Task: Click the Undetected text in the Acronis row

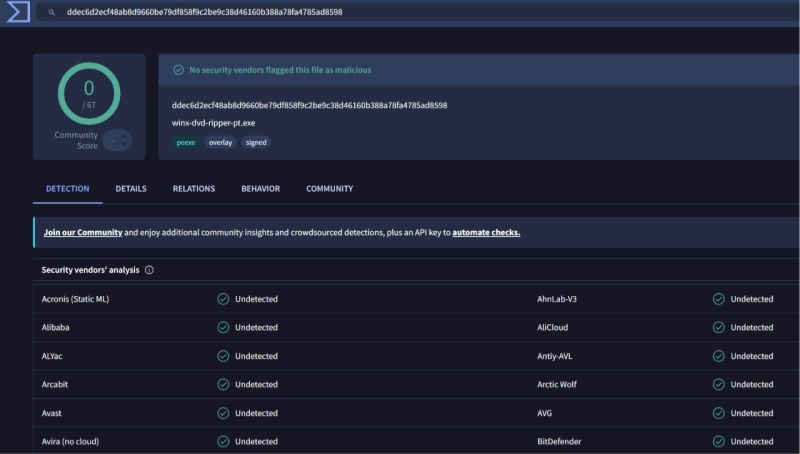Action: tap(256, 299)
